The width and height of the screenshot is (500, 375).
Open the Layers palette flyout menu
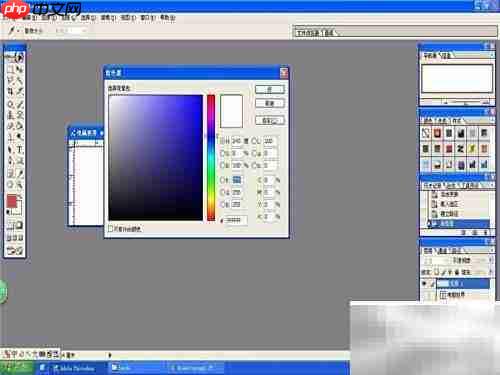point(492,250)
